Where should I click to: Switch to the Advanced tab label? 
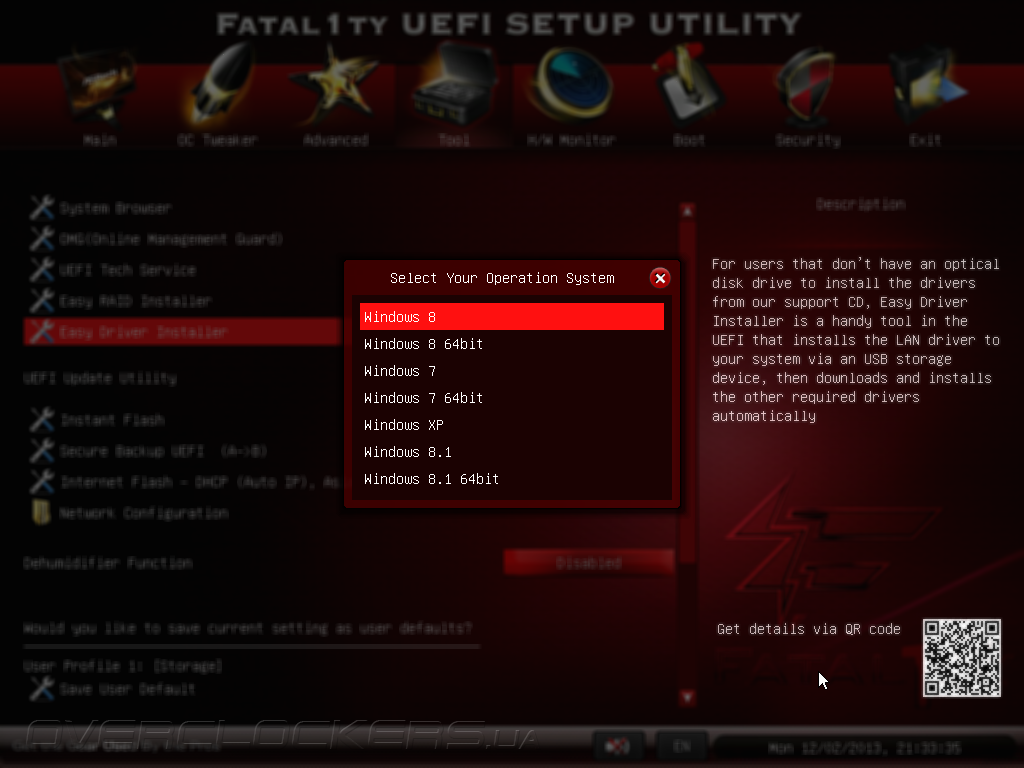click(x=336, y=140)
